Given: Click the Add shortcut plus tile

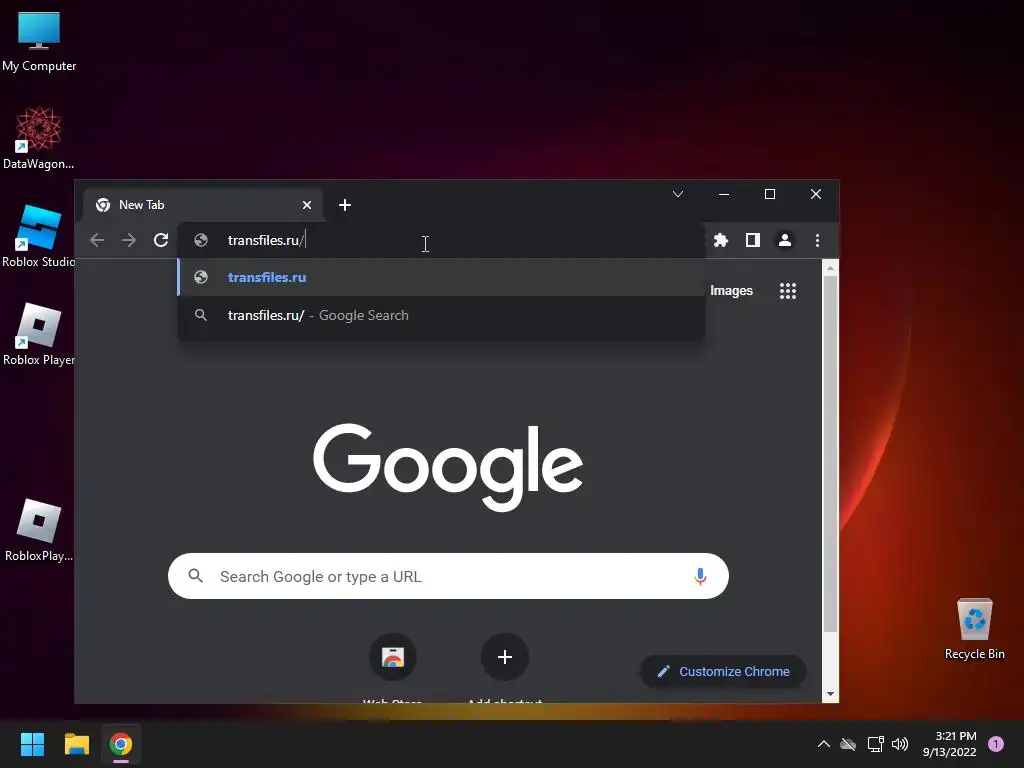Looking at the screenshot, I should [x=504, y=657].
